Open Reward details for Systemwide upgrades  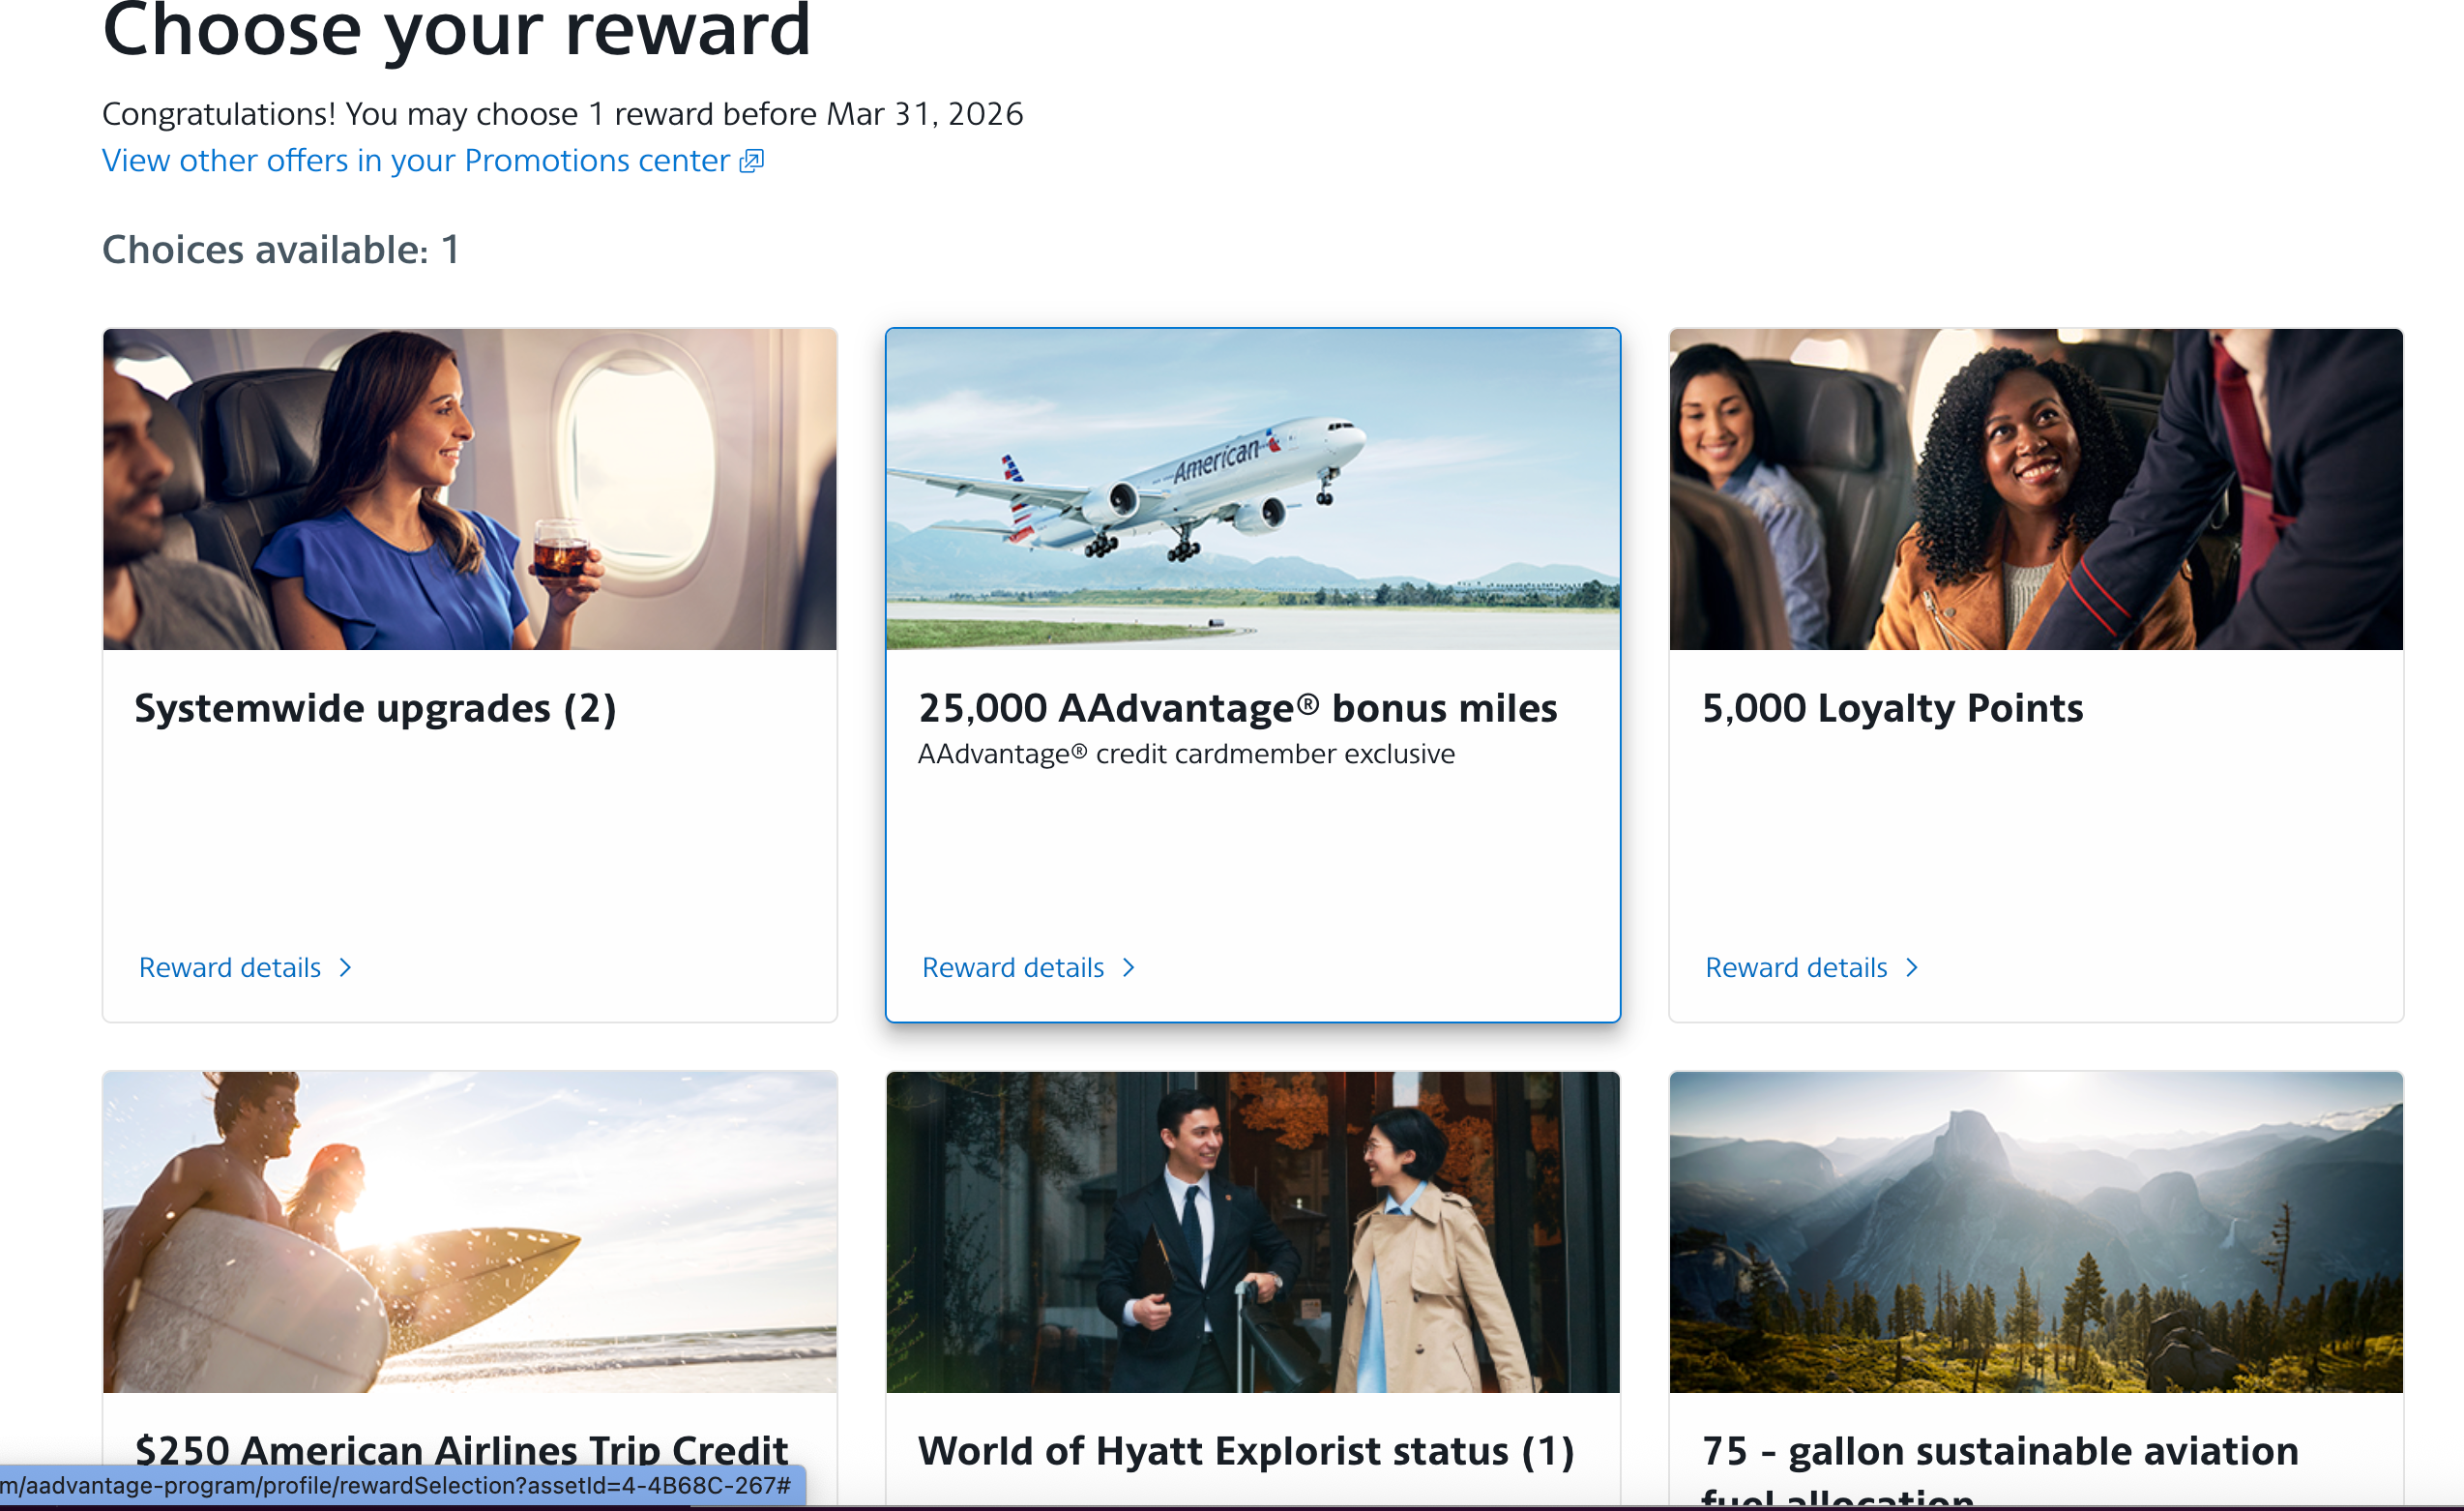pos(228,967)
